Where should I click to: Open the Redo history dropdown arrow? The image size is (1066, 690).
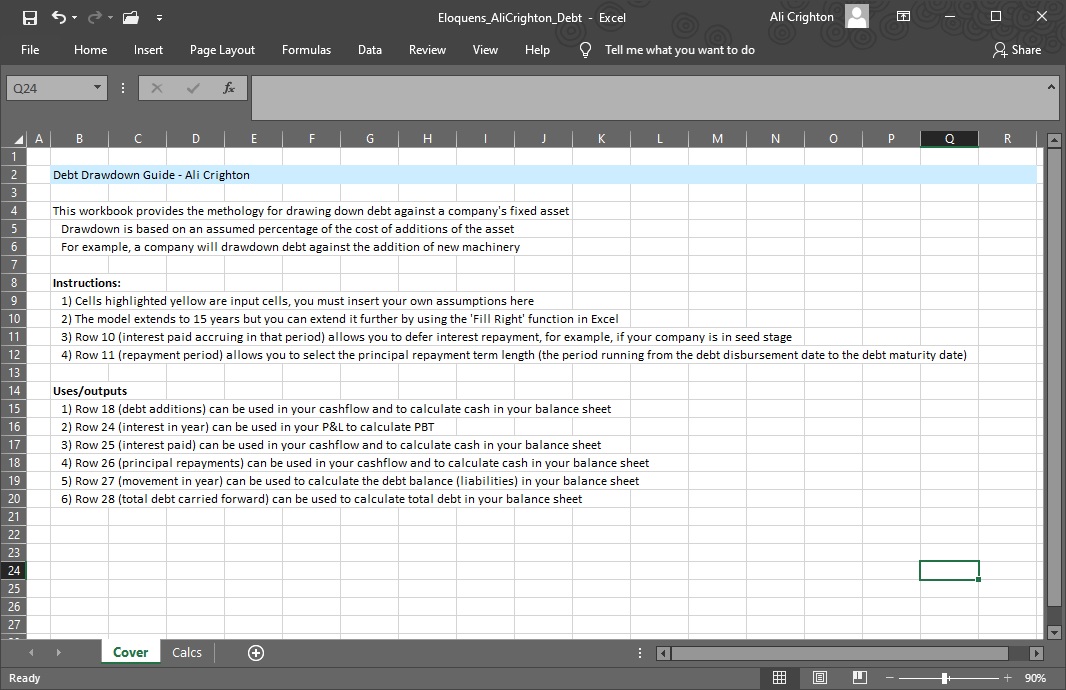point(110,18)
